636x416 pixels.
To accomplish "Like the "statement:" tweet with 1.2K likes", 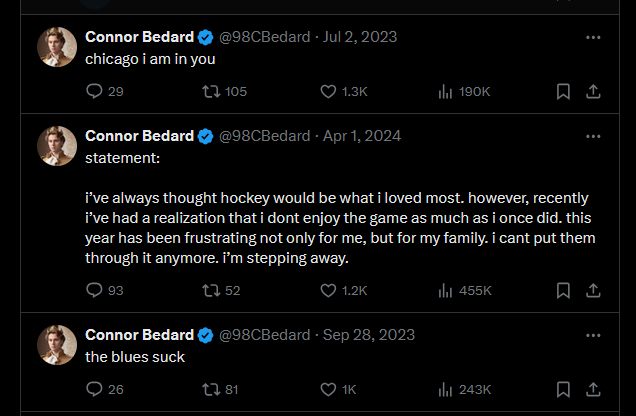I will coord(327,291).
